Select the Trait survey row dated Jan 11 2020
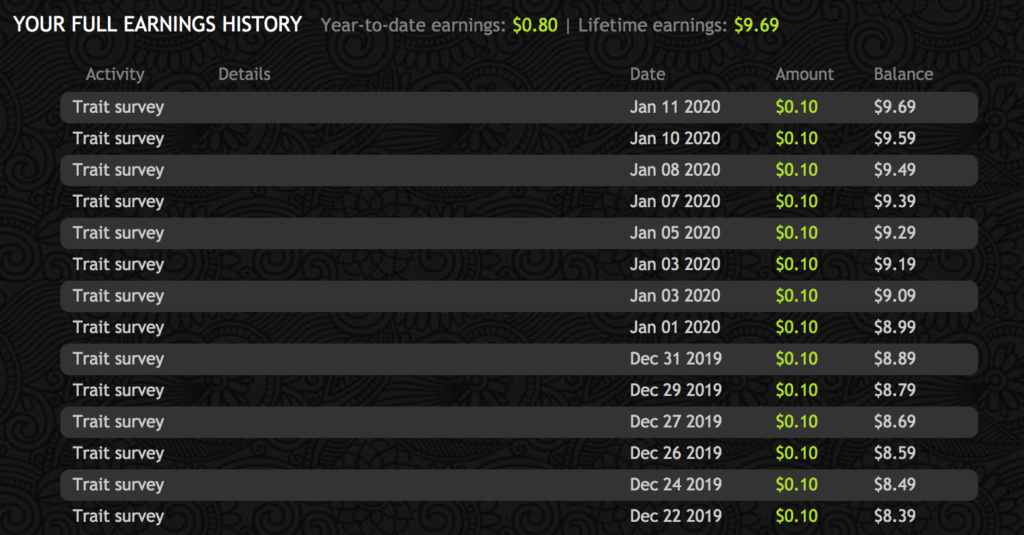The image size is (1024, 535). click(519, 107)
